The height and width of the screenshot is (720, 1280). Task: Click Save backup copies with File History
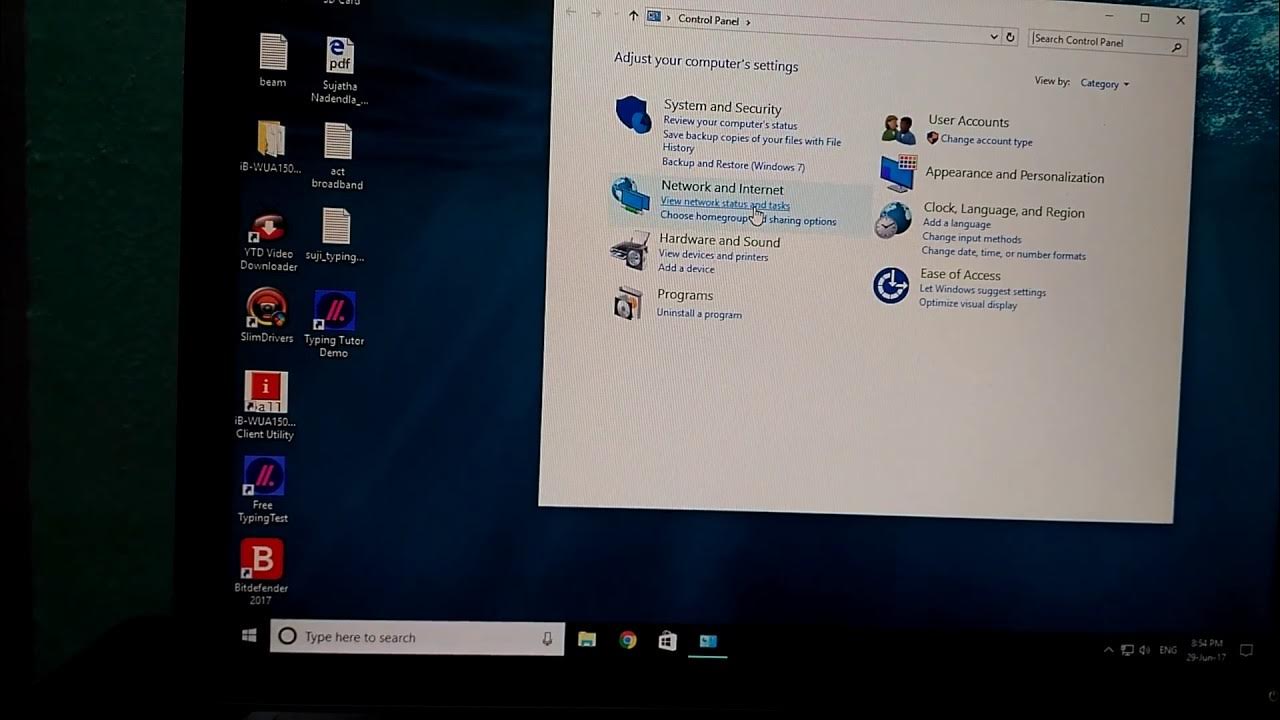coord(752,144)
